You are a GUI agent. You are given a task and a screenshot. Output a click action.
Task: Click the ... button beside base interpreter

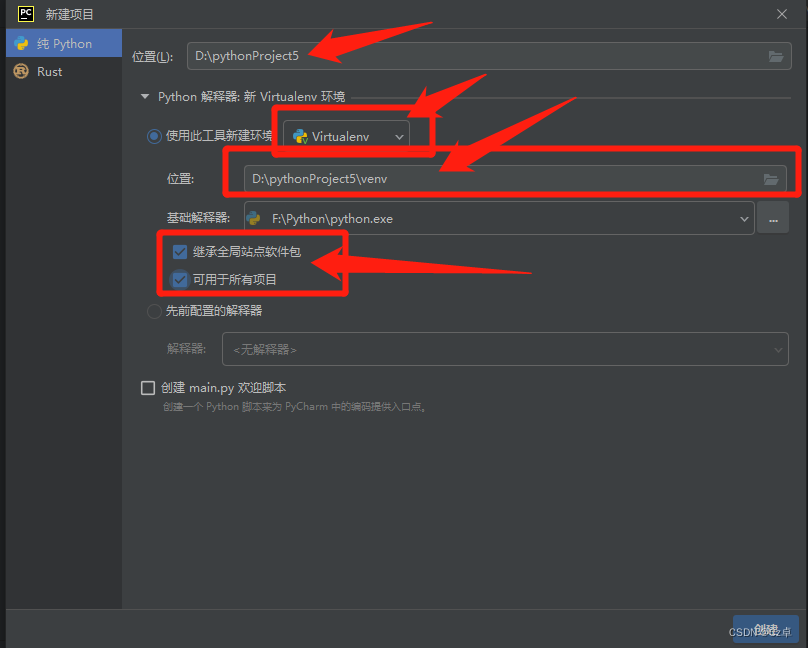(773, 218)
